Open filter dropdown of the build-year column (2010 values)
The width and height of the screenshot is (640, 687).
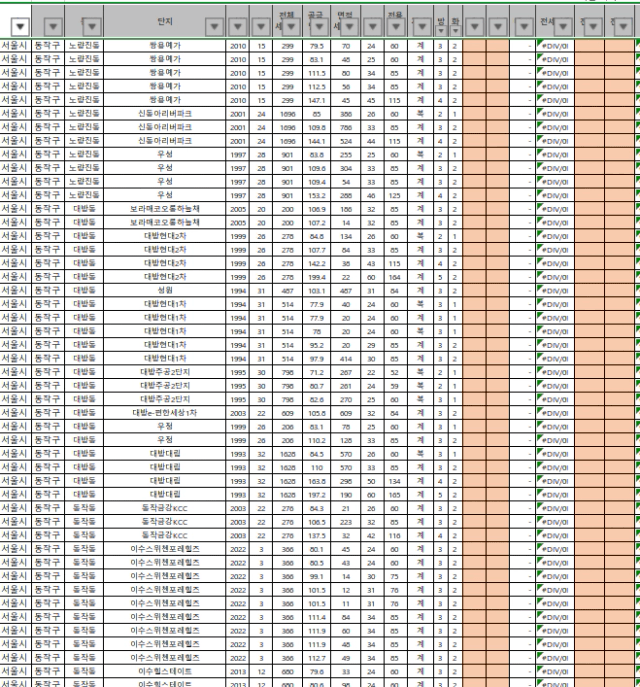(x=238, y=27)
